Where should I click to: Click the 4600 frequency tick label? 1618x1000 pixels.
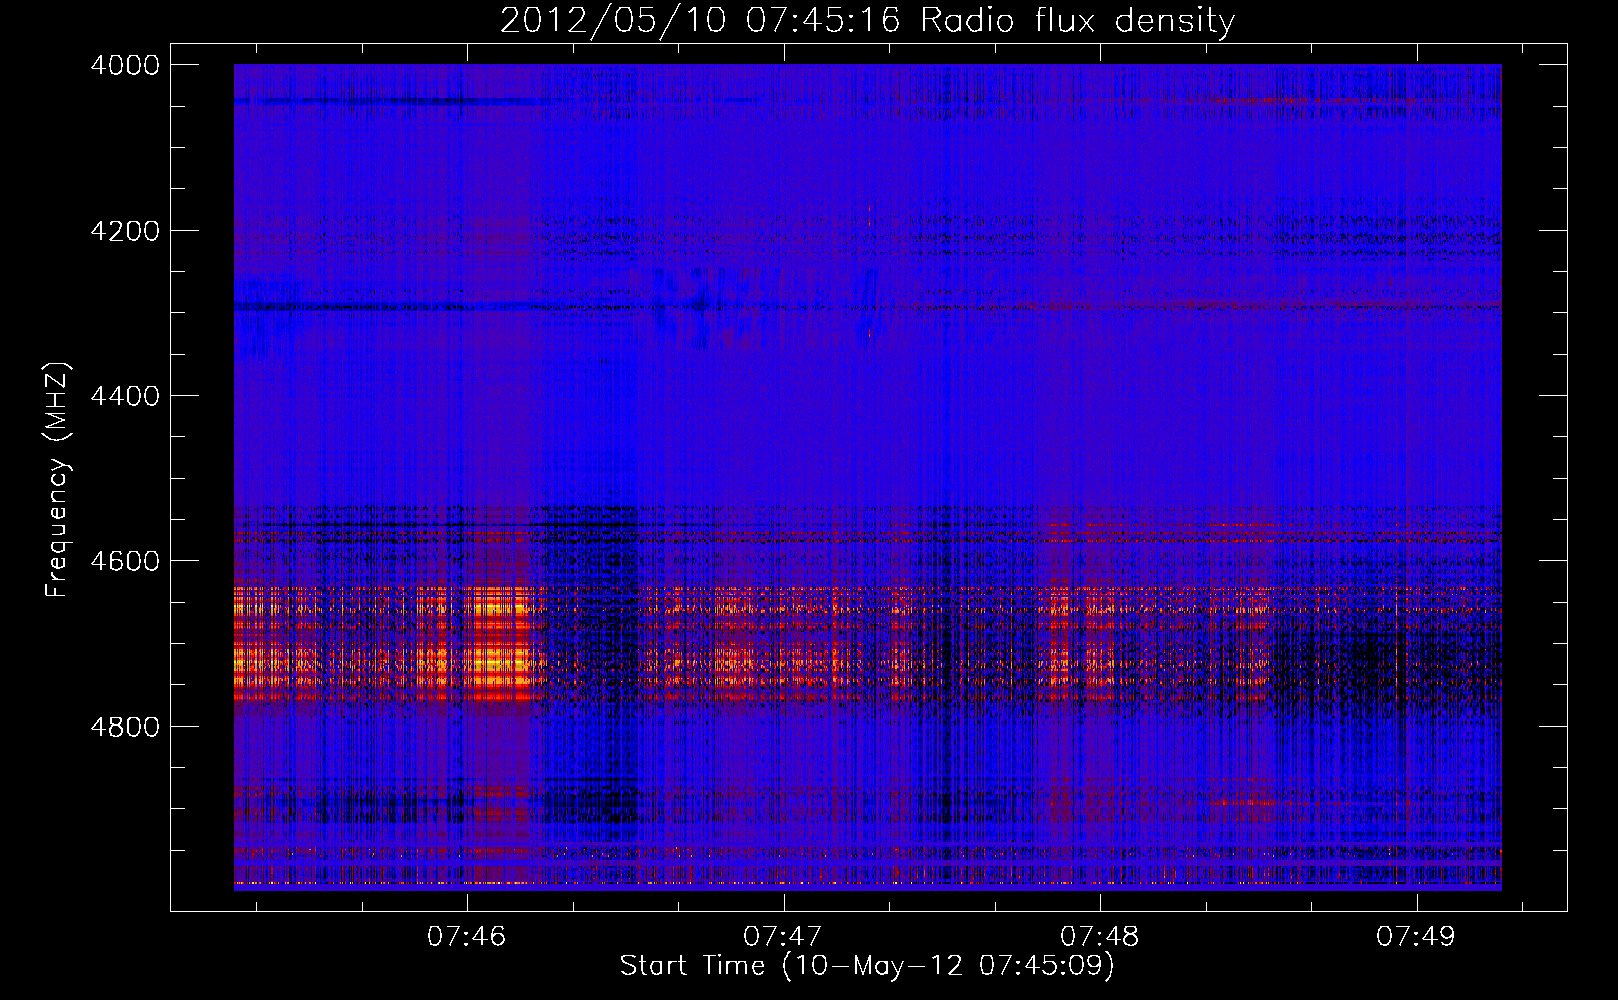tap(125, 561)
